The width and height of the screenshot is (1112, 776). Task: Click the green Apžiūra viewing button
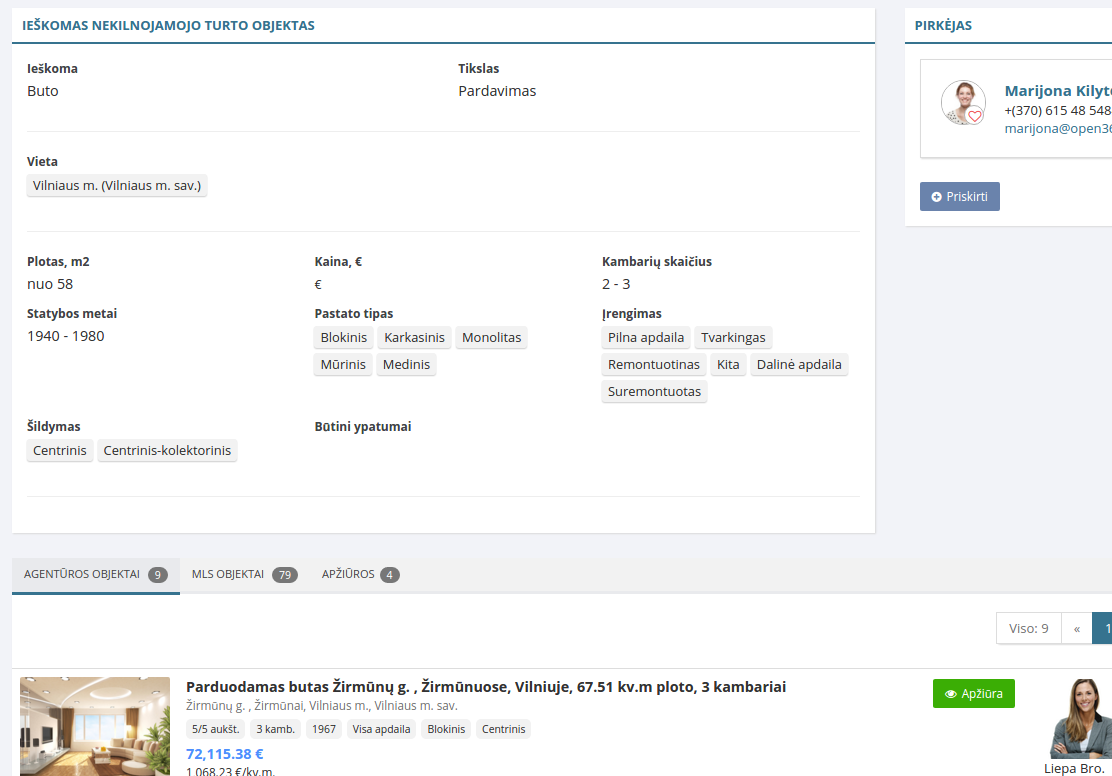point(973,693)
